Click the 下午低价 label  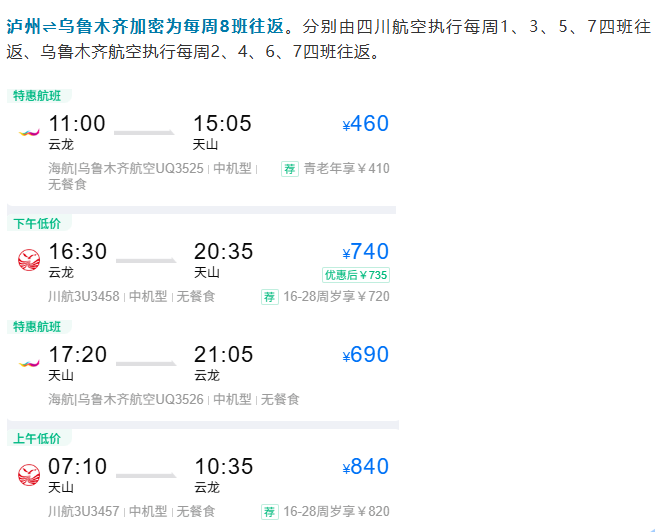click(36, 223)
